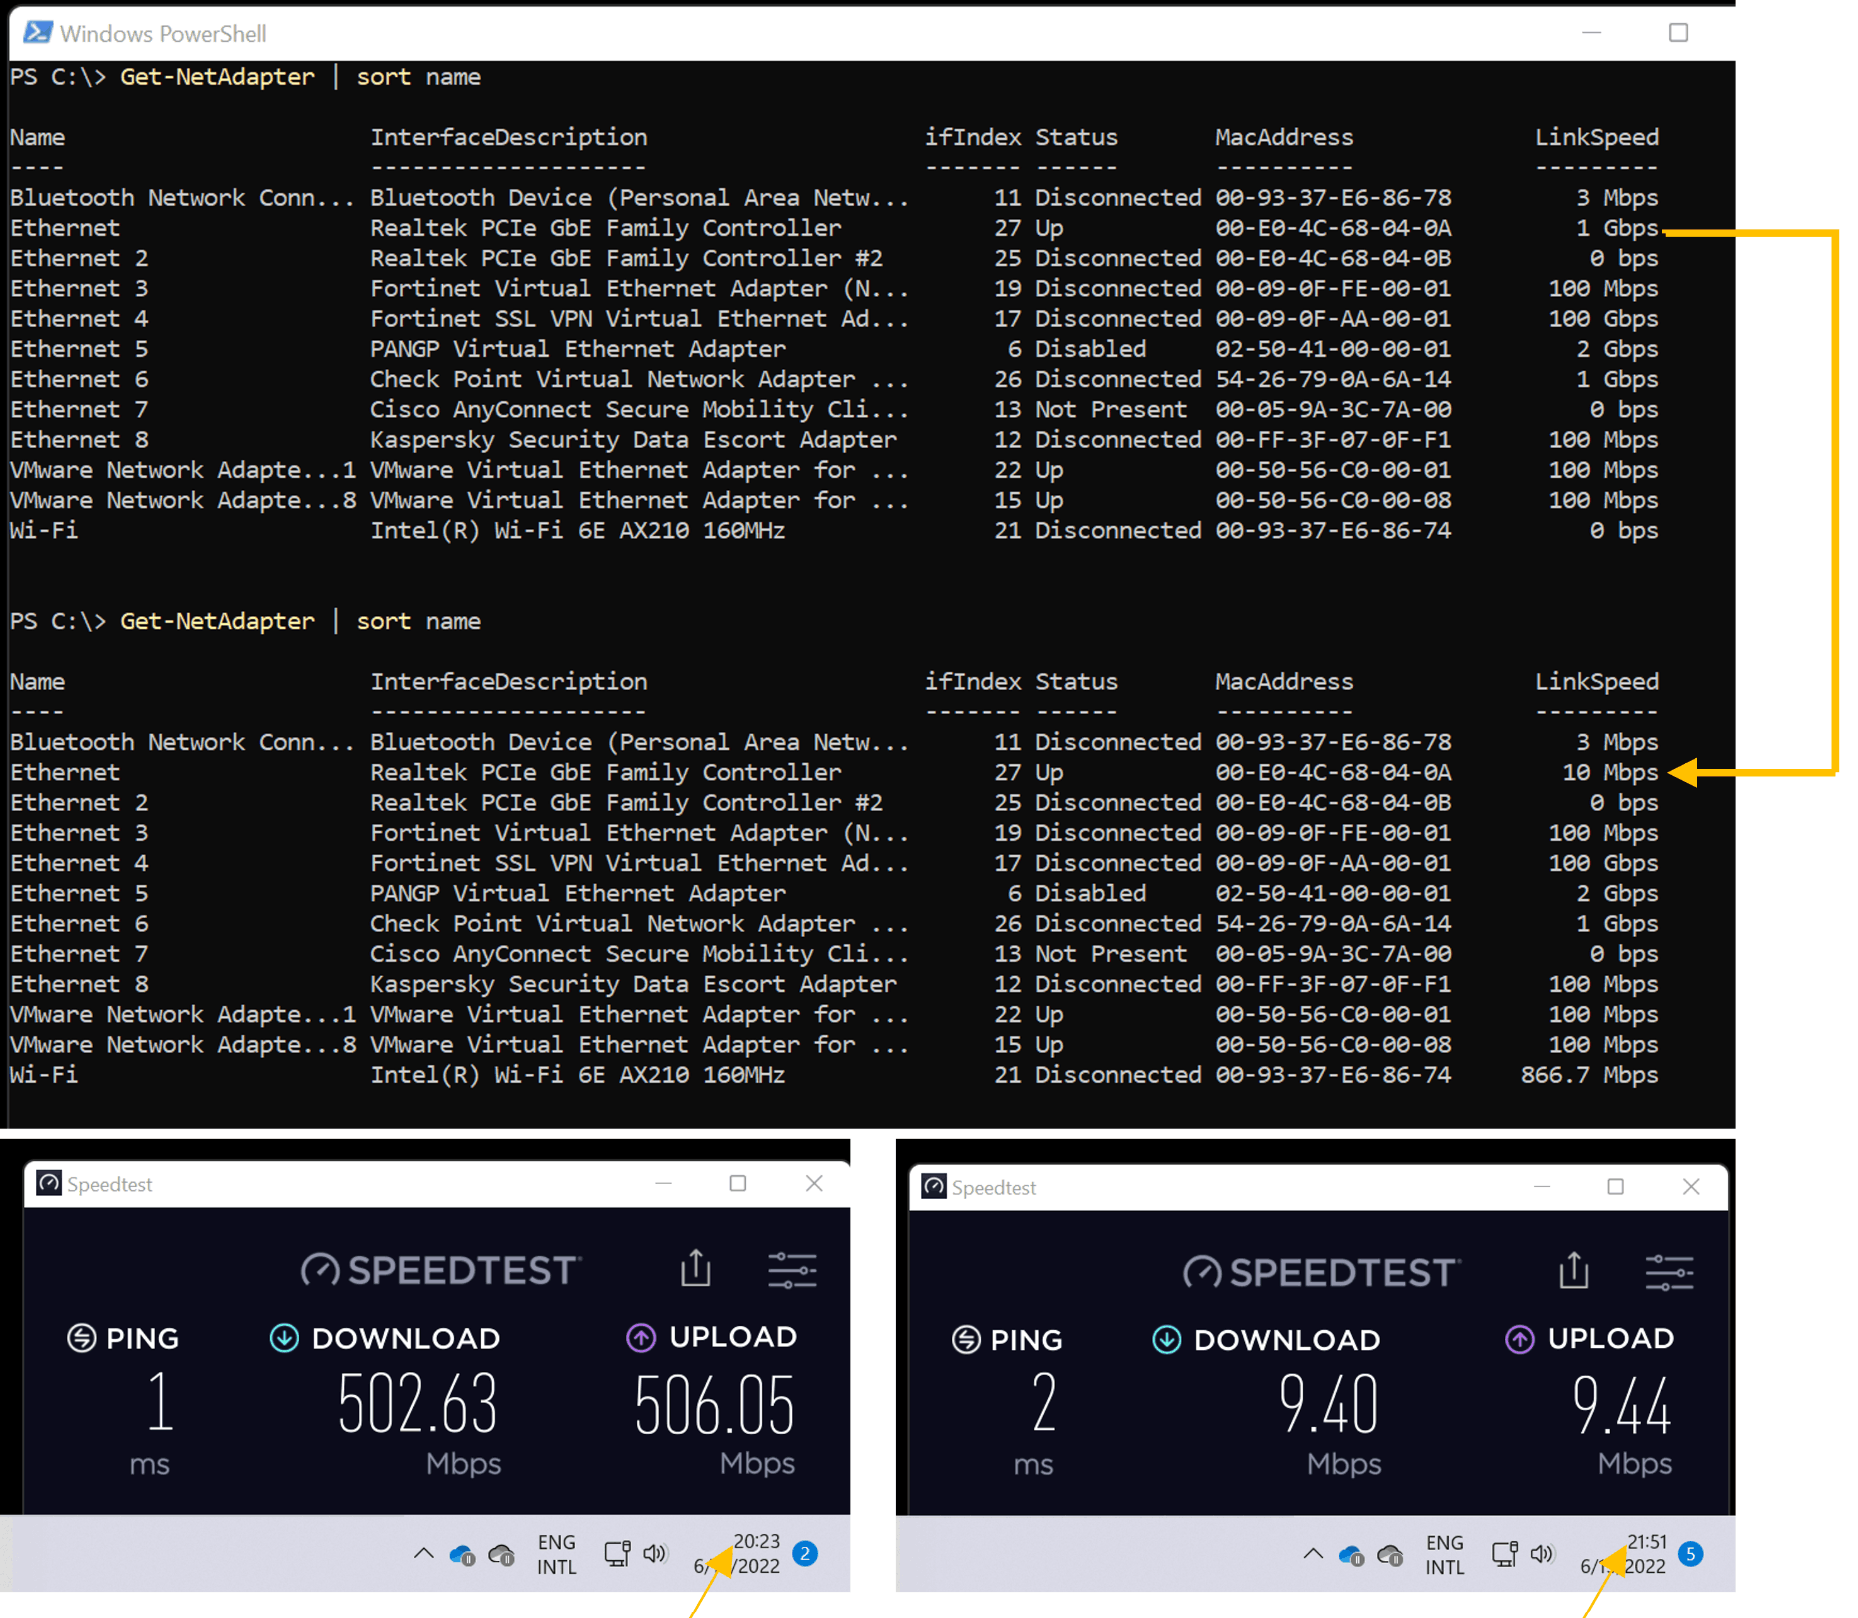Close the right Speedtest window

(1691, 1186)
